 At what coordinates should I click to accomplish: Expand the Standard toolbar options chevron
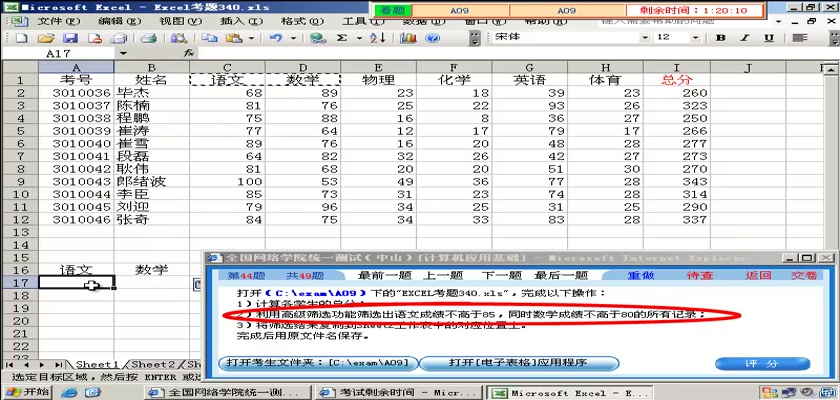click(x=475, y=38)
